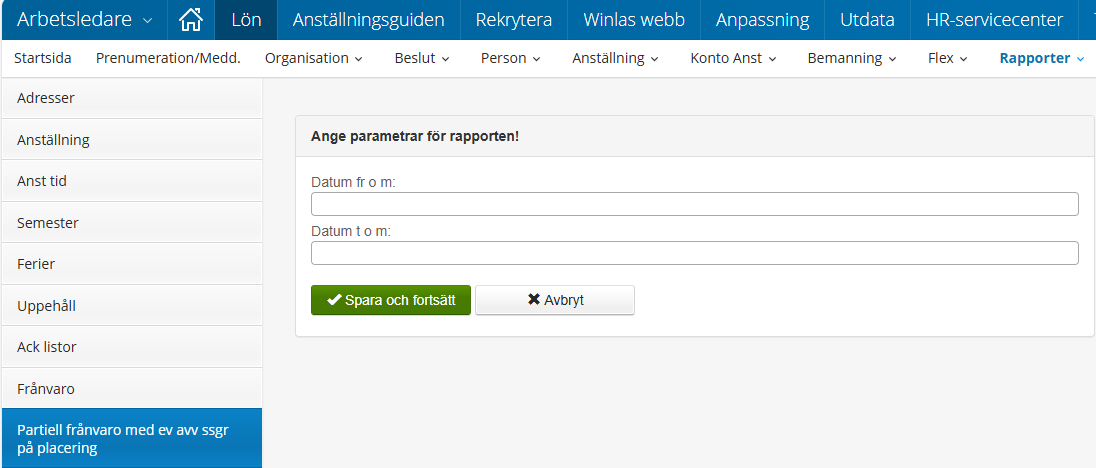Open the Bemanning dropdown menu

851,59
